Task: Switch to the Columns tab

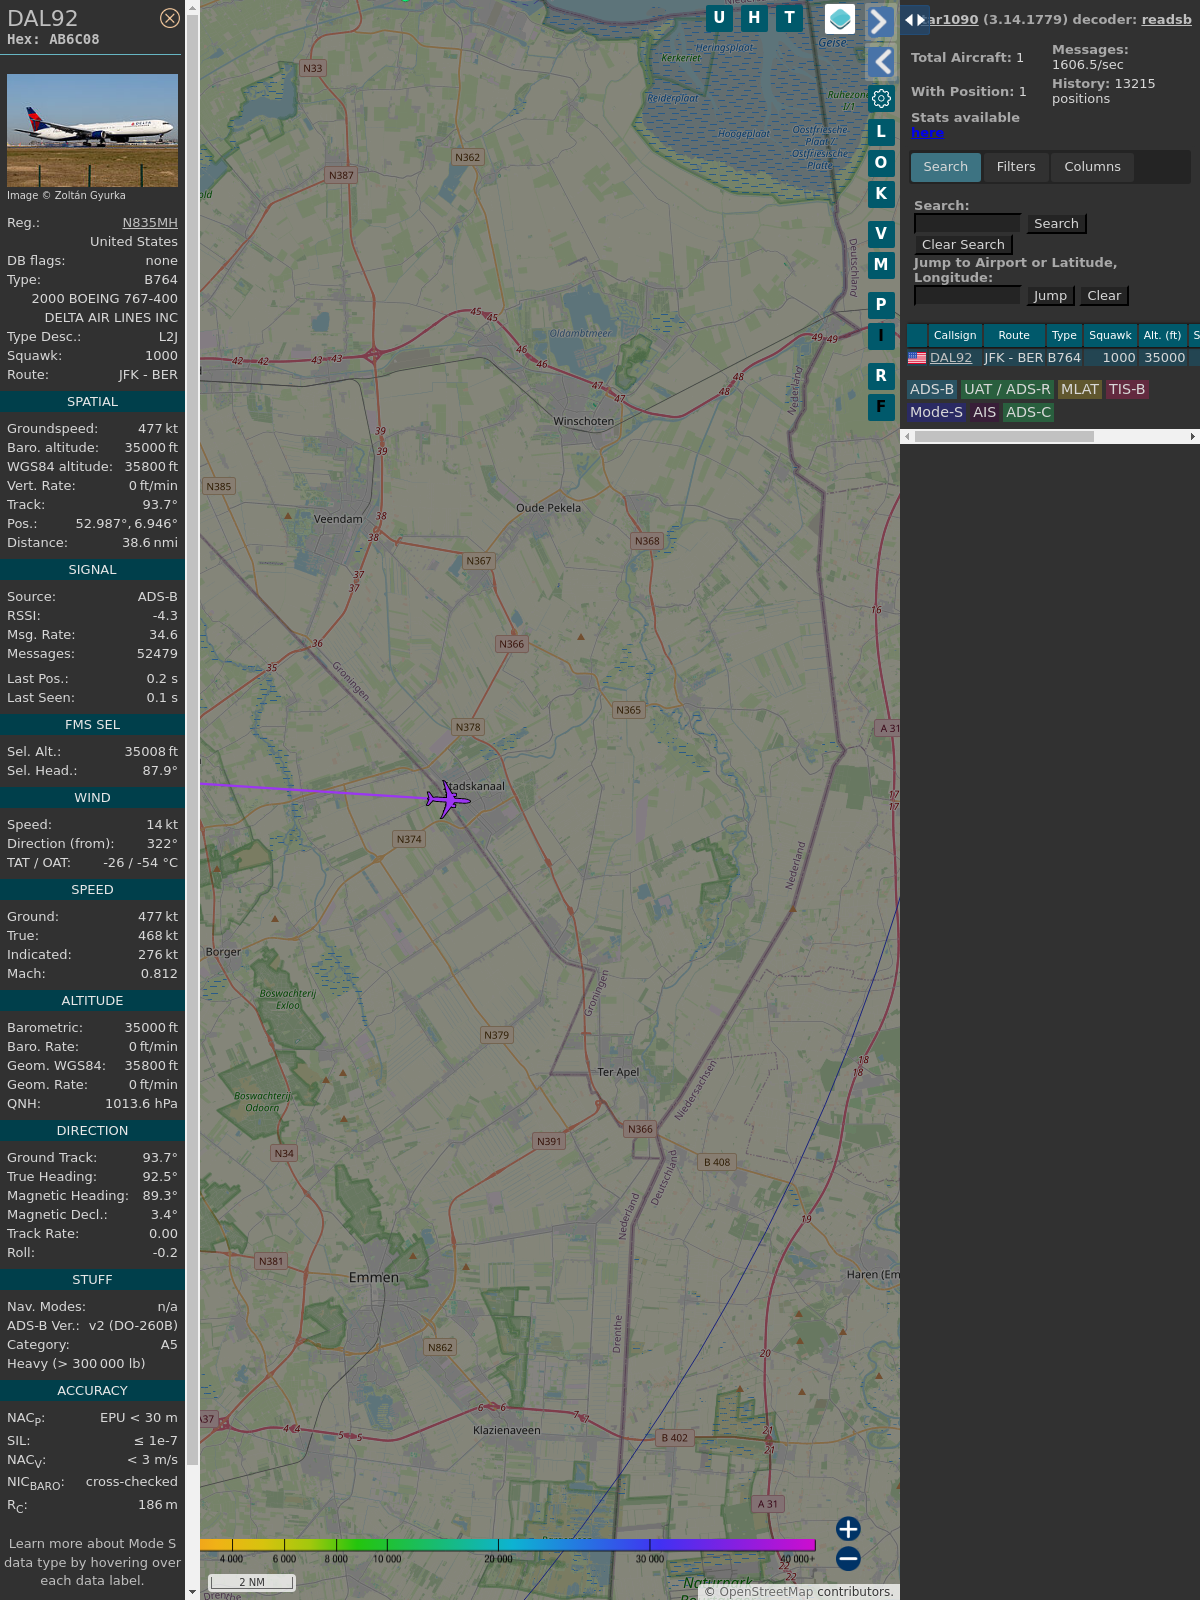Action: pos(1092,167)
